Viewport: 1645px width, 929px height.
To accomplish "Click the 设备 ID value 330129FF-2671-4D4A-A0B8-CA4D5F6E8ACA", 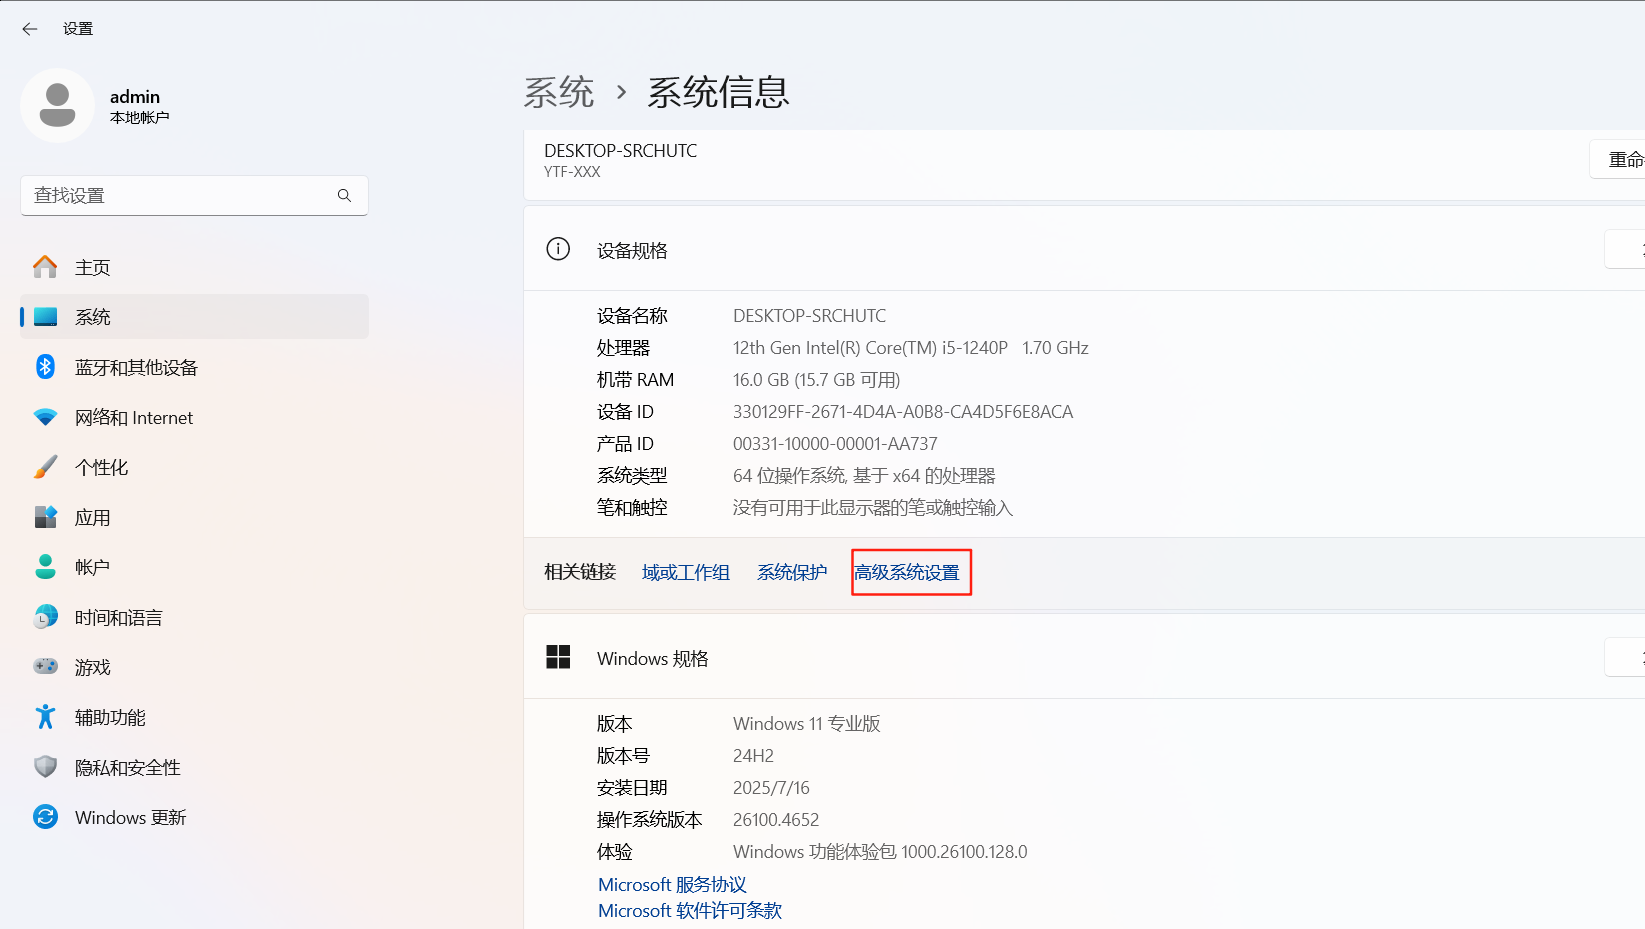I will click(x=903, y=412).
